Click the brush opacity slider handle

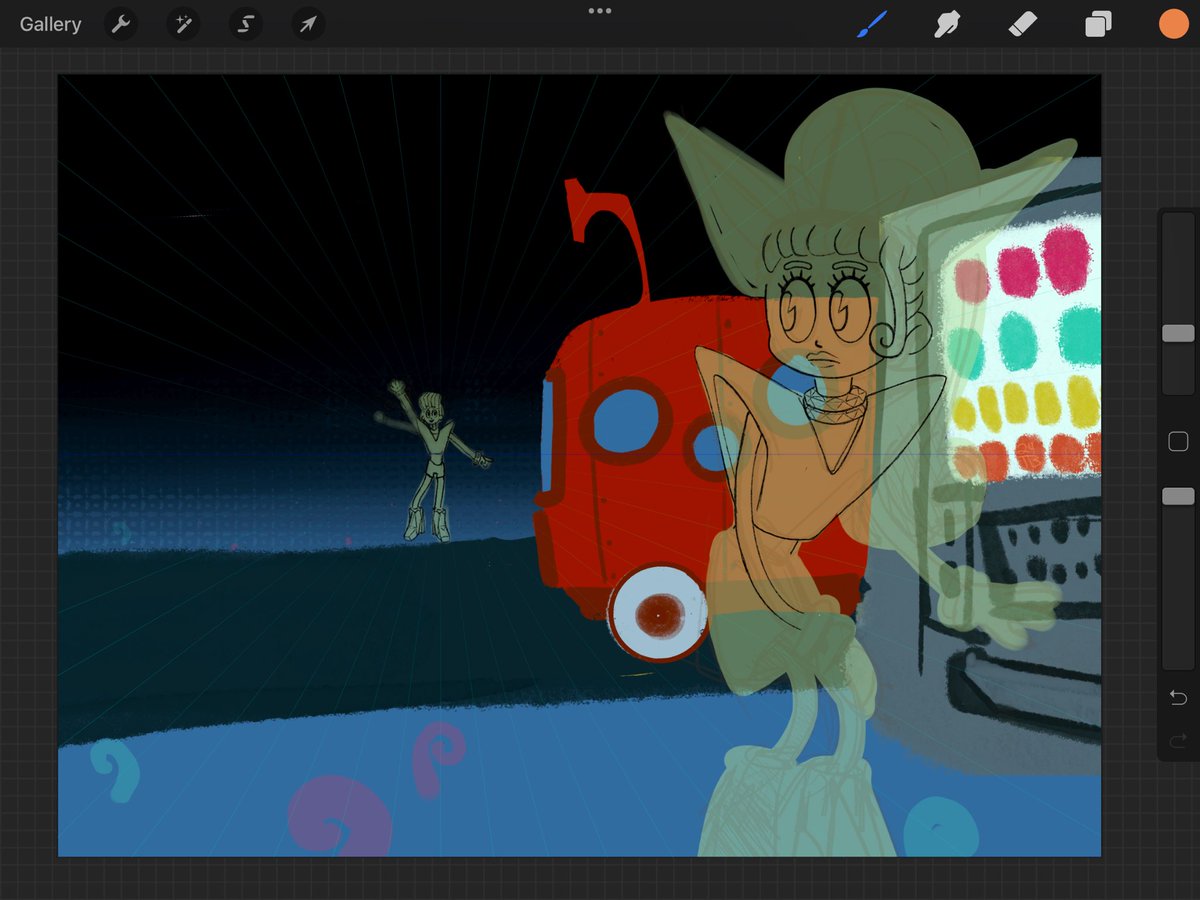(1178, 496)
